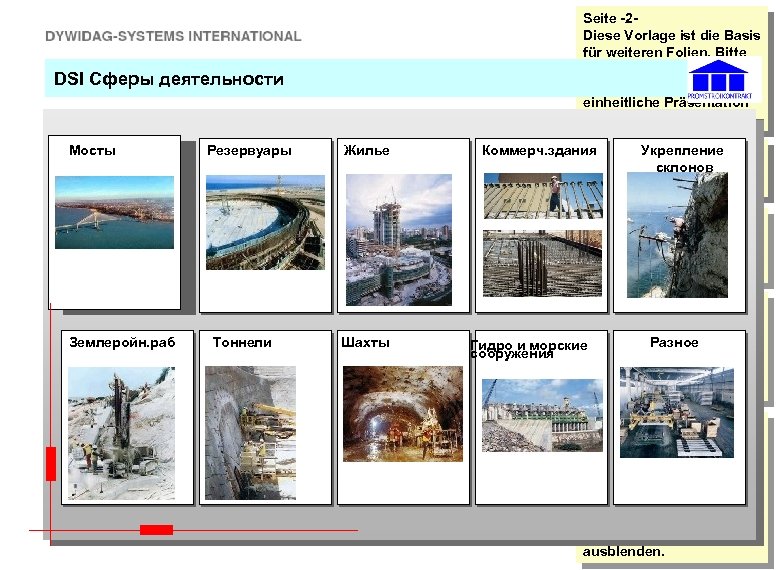Click the Шахты mine tunnel photo

[403, 414]
